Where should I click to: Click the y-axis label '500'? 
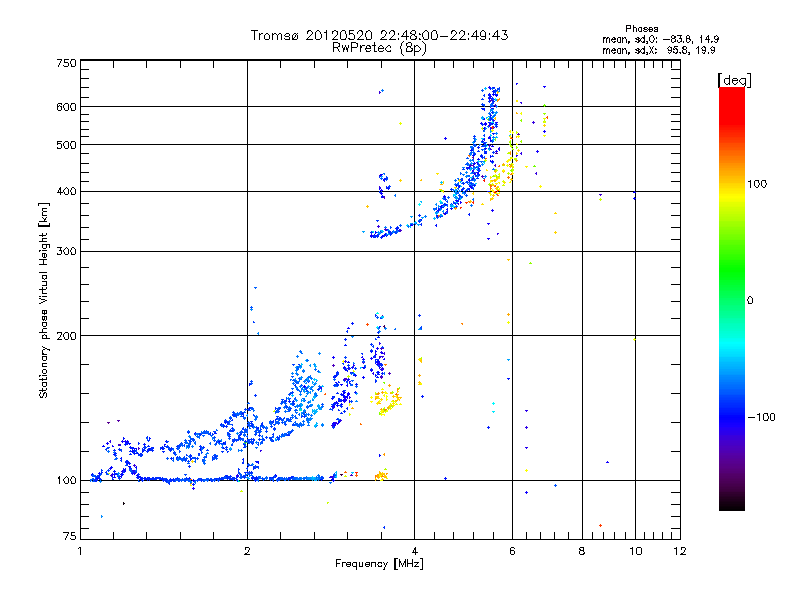click(x=66, y=145)
